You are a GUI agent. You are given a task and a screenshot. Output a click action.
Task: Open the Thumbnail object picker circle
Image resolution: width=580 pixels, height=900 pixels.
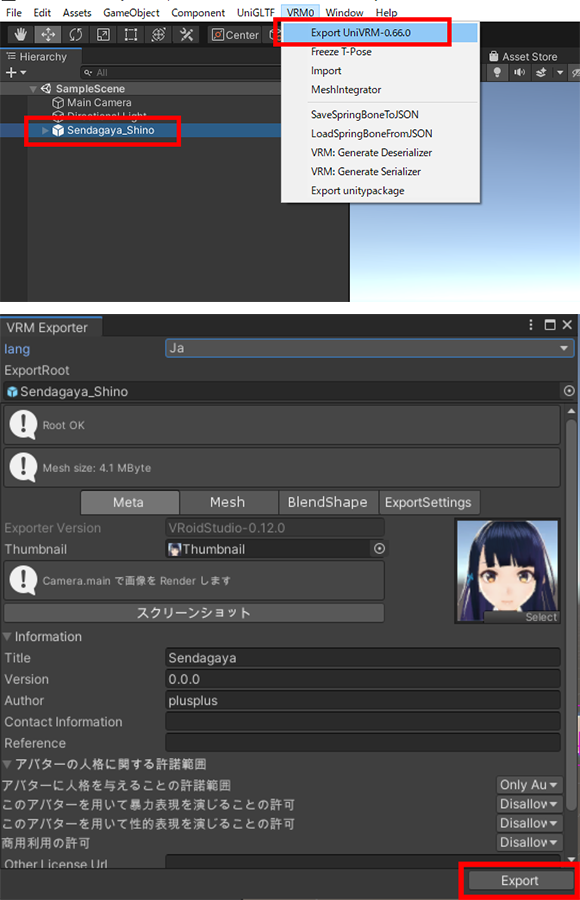379,549
